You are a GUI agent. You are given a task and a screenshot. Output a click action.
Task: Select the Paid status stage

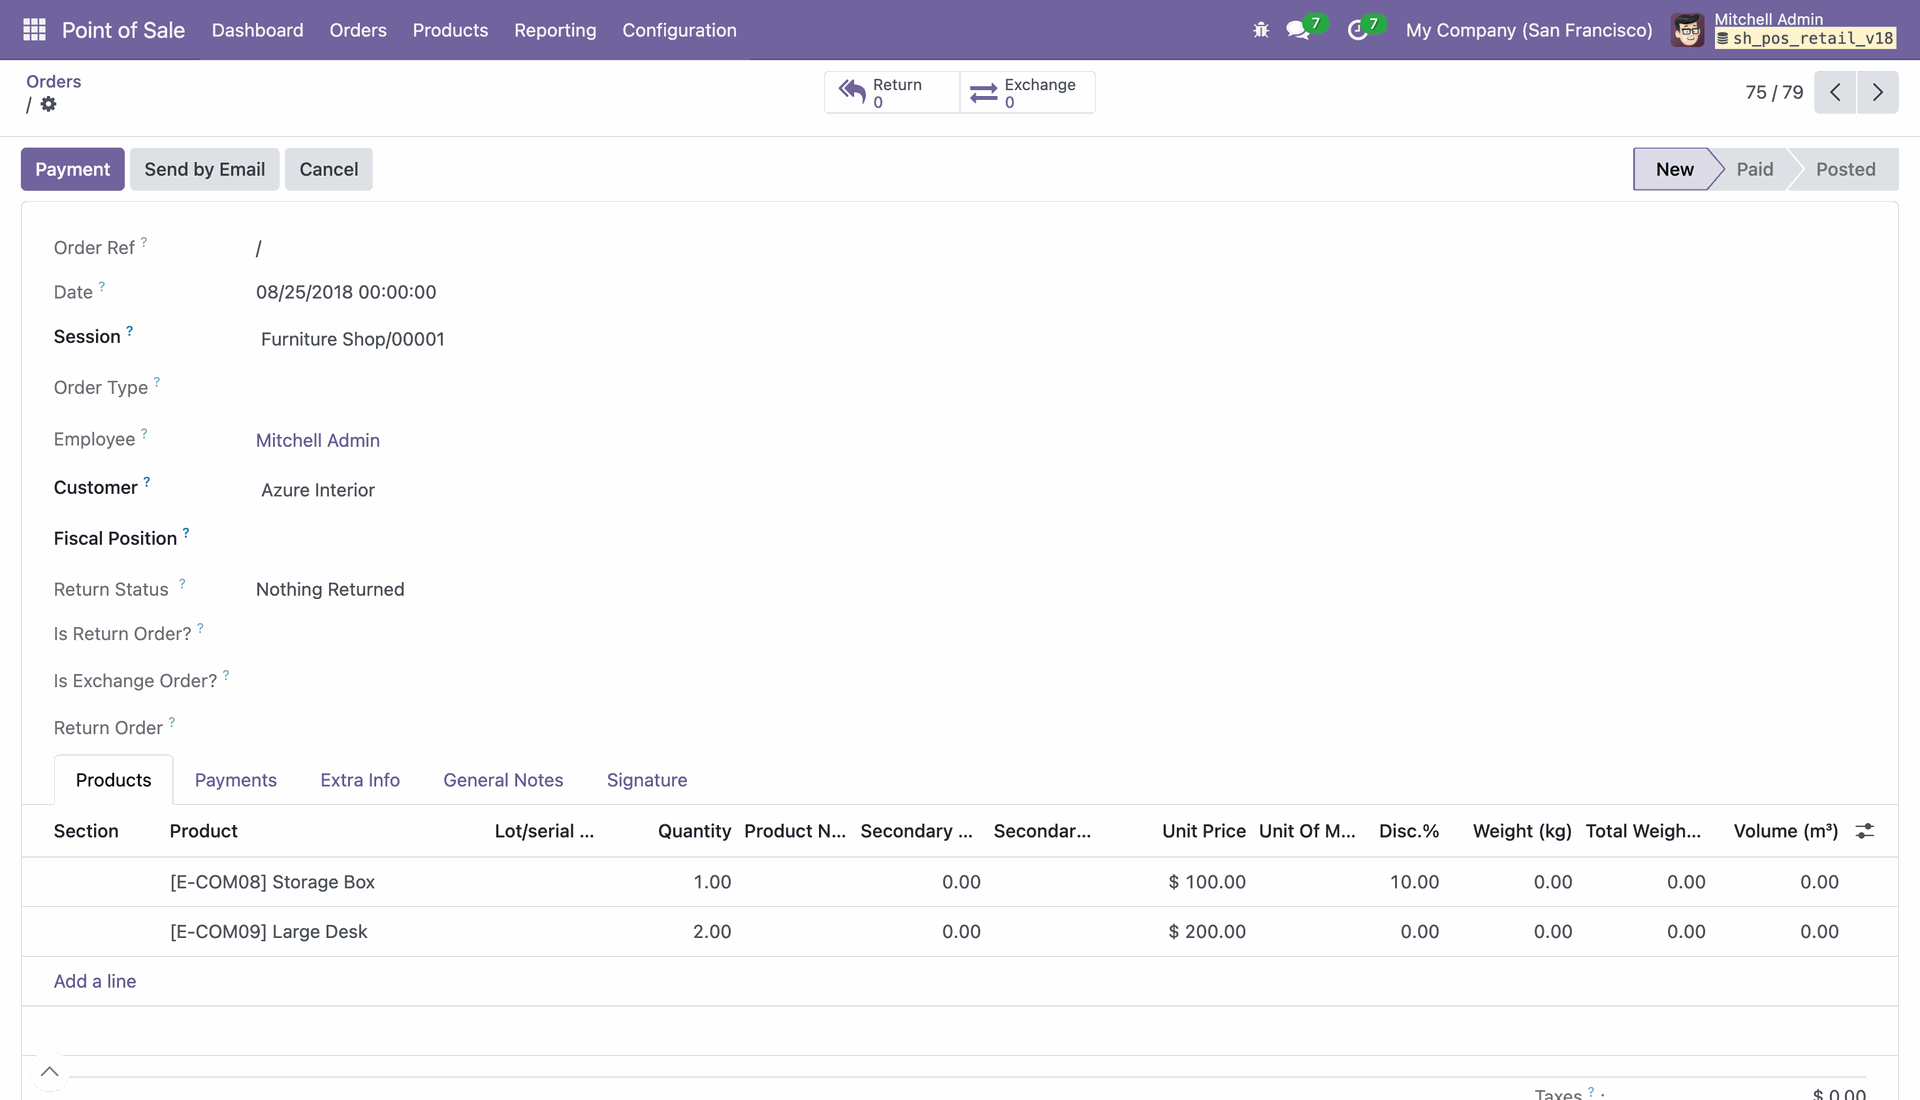pyautogui.click(x=1754, y=169)
